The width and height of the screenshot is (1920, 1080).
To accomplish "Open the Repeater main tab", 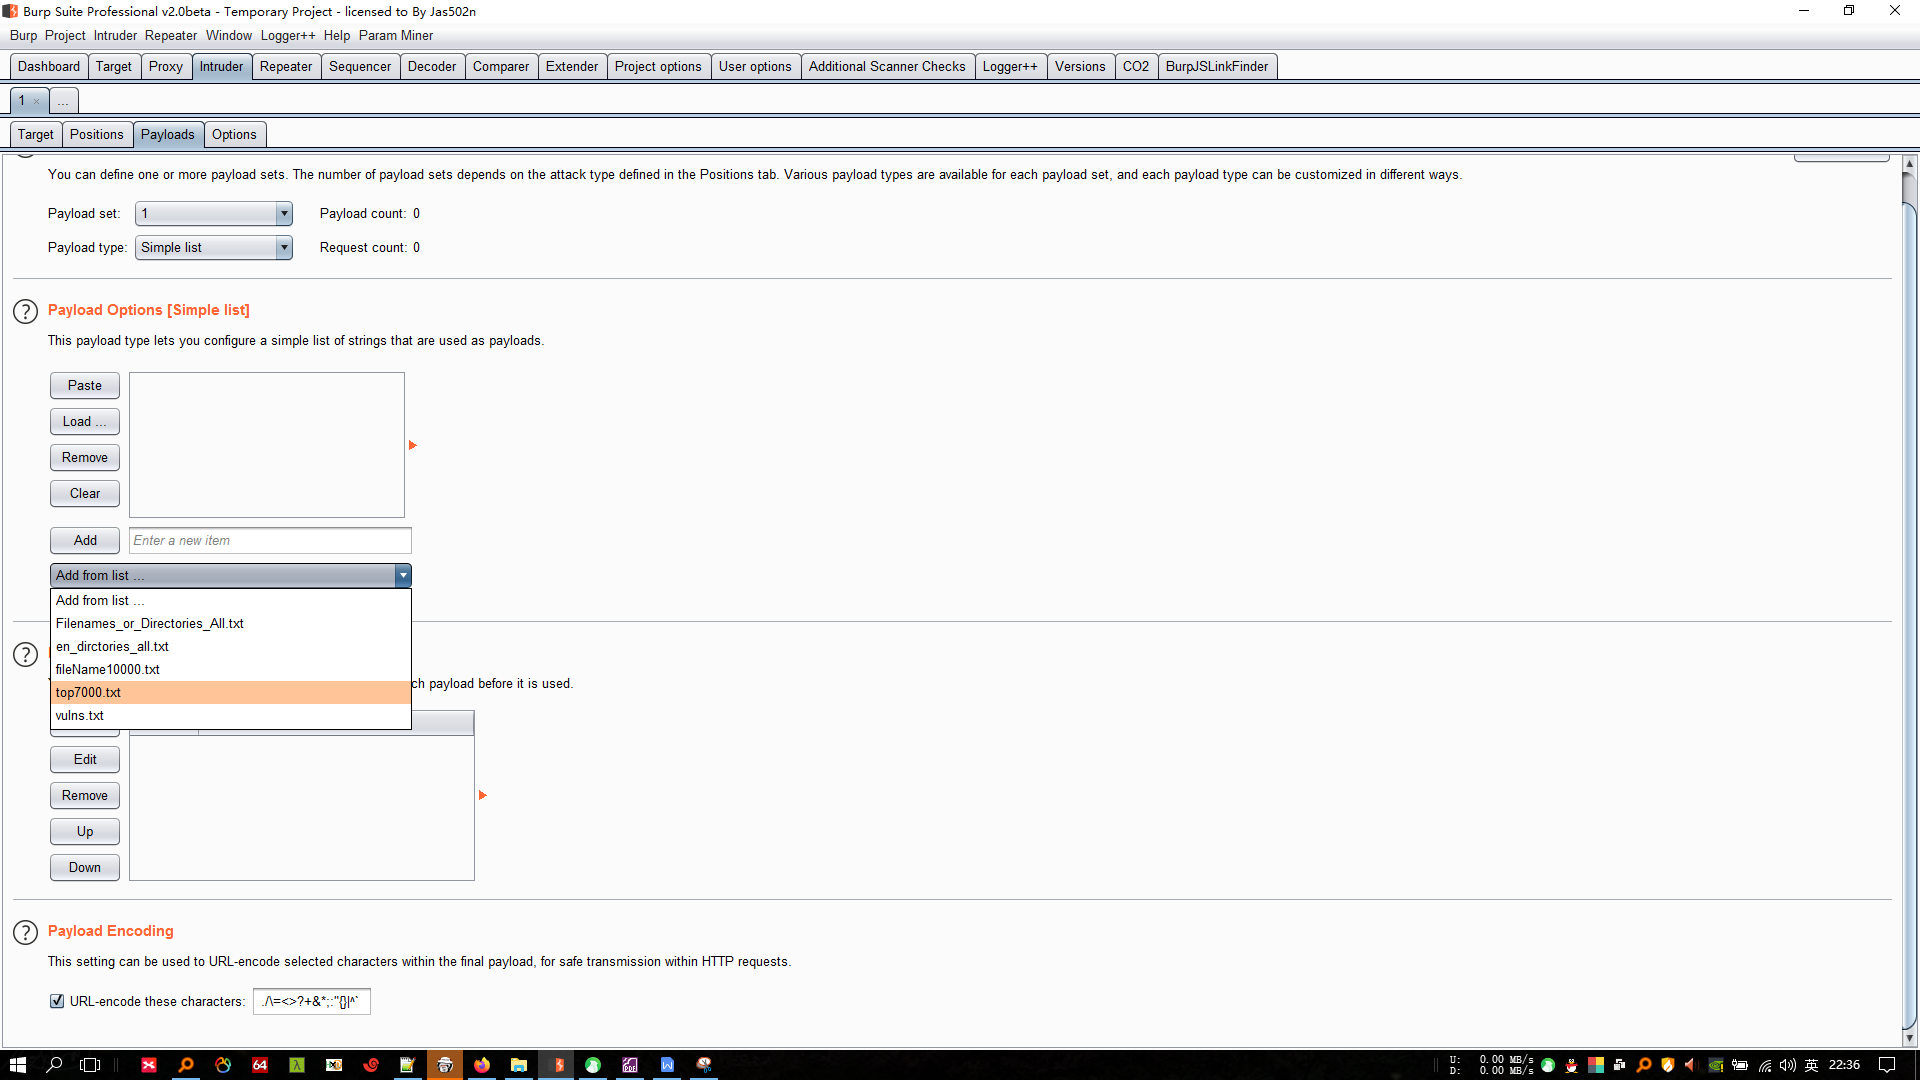I will pyautogui.click(x=285, y=66).
